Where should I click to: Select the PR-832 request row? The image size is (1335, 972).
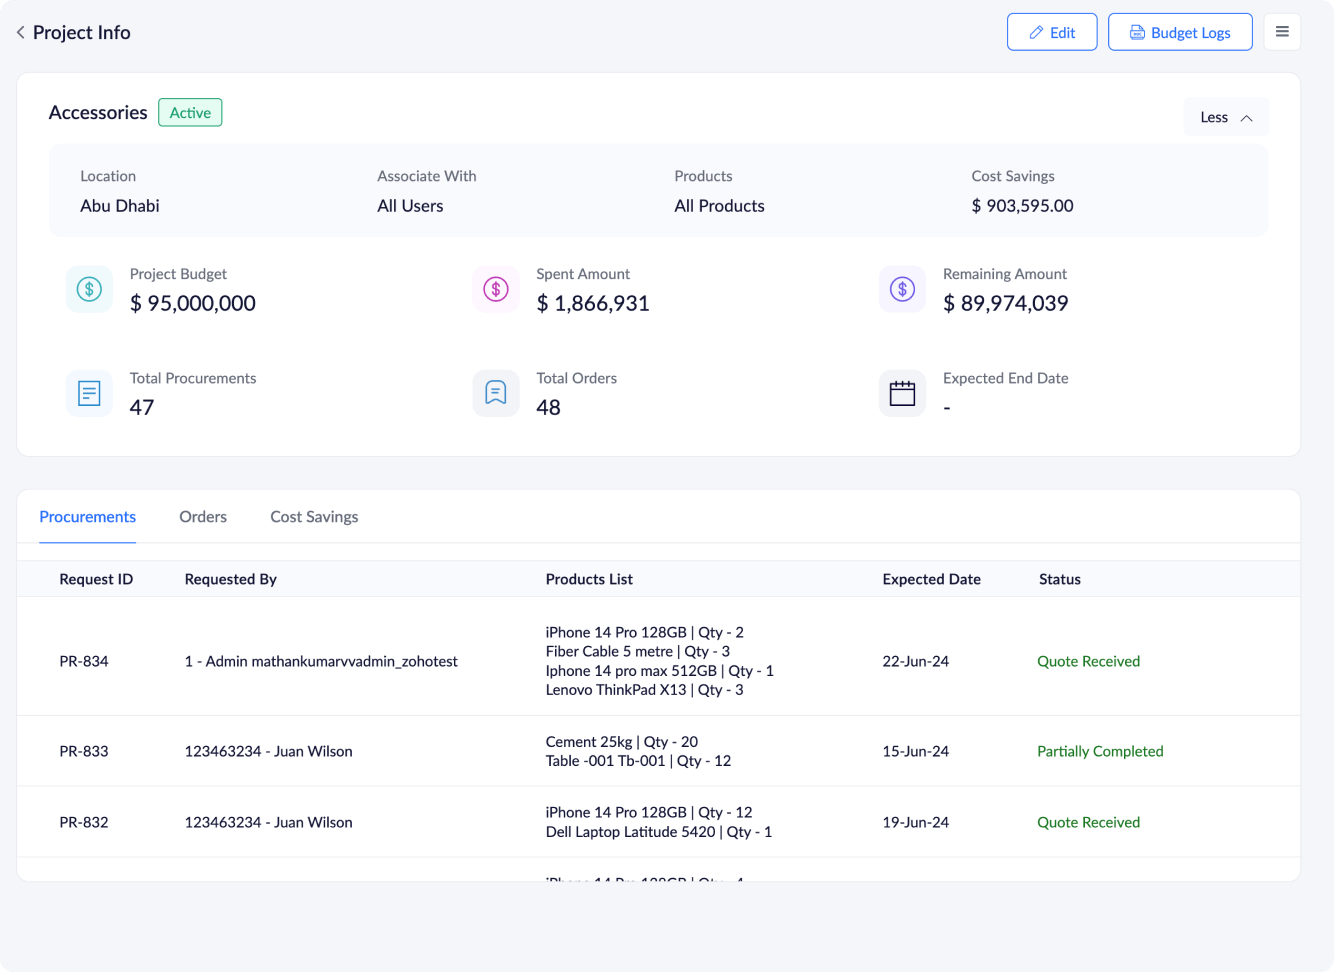(x=84, y=822)
